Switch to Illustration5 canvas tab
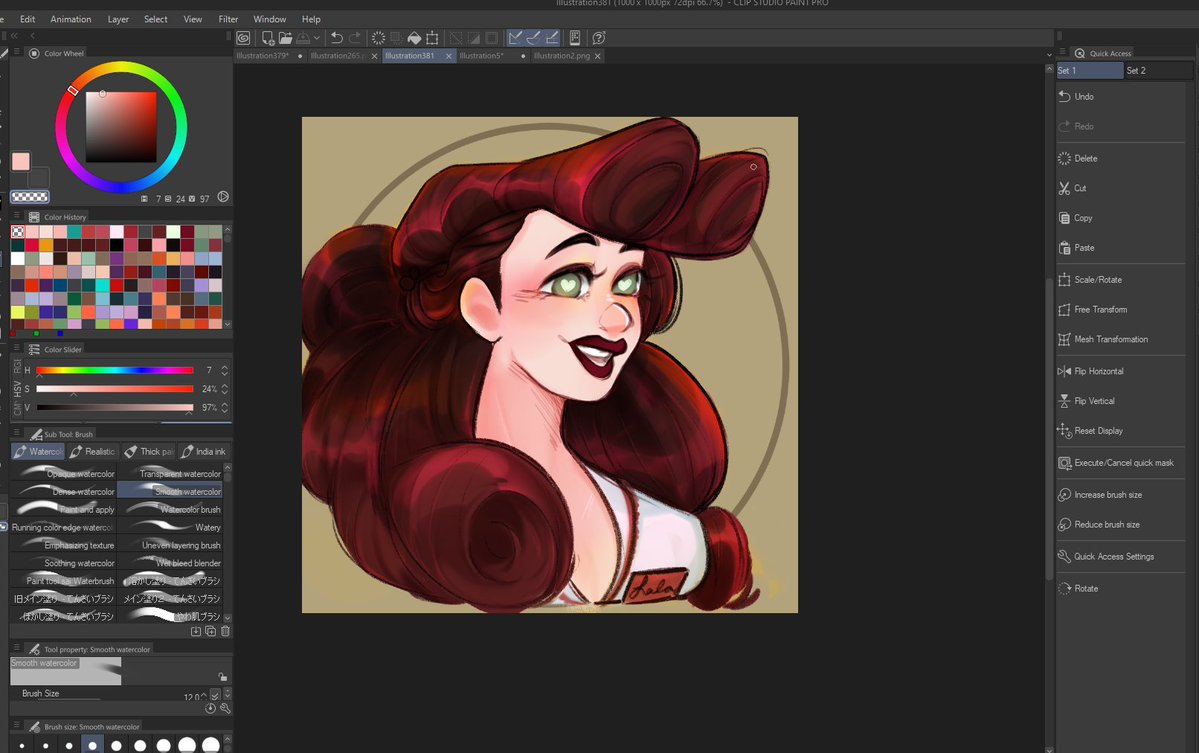Image resolution: width=1199 pixels, height=753 pixels. 482,56
